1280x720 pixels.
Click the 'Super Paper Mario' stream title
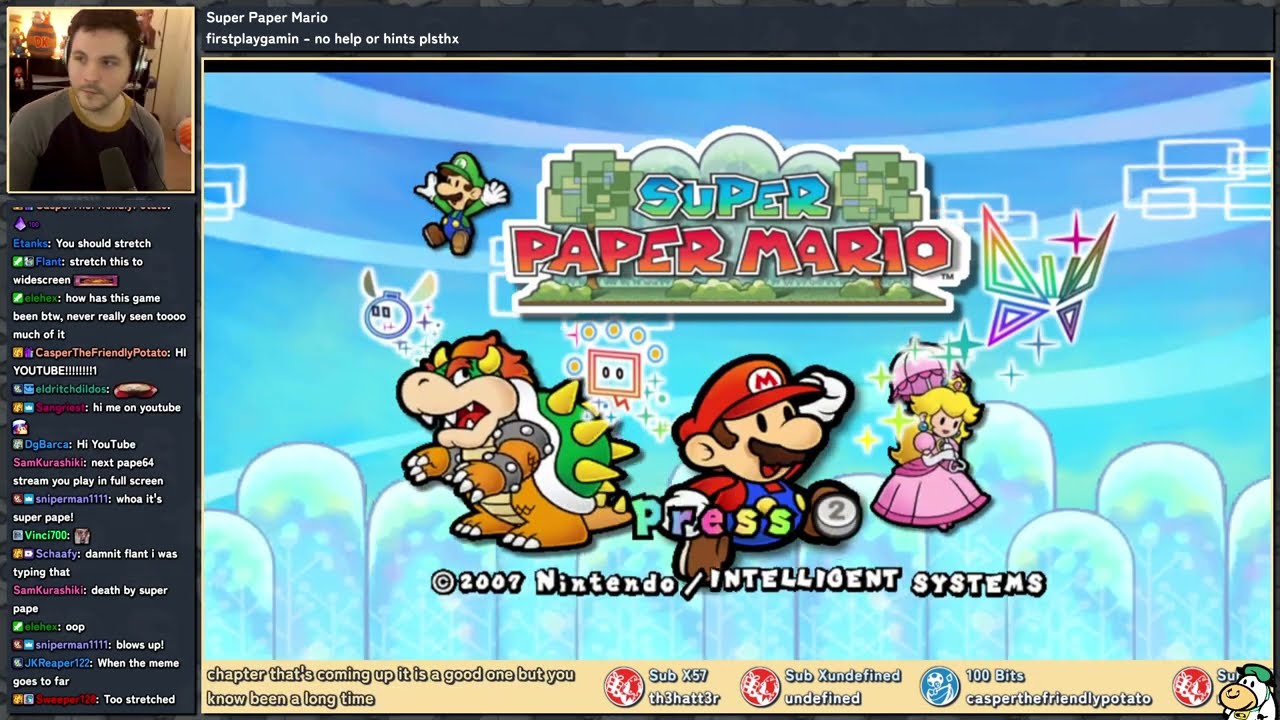(267, 17)
